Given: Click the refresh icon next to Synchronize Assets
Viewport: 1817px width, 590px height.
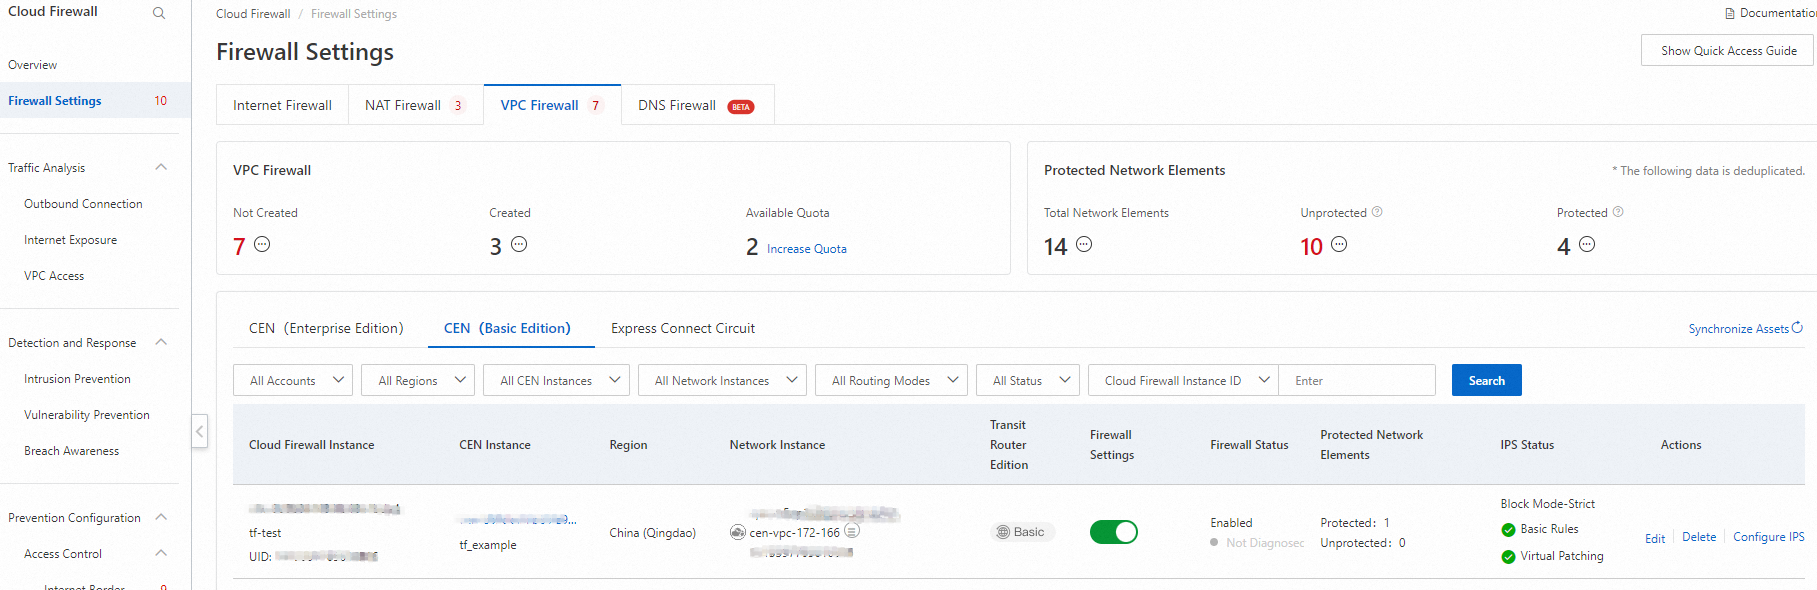Looking at the screenshot, I should click(1797, 327).
